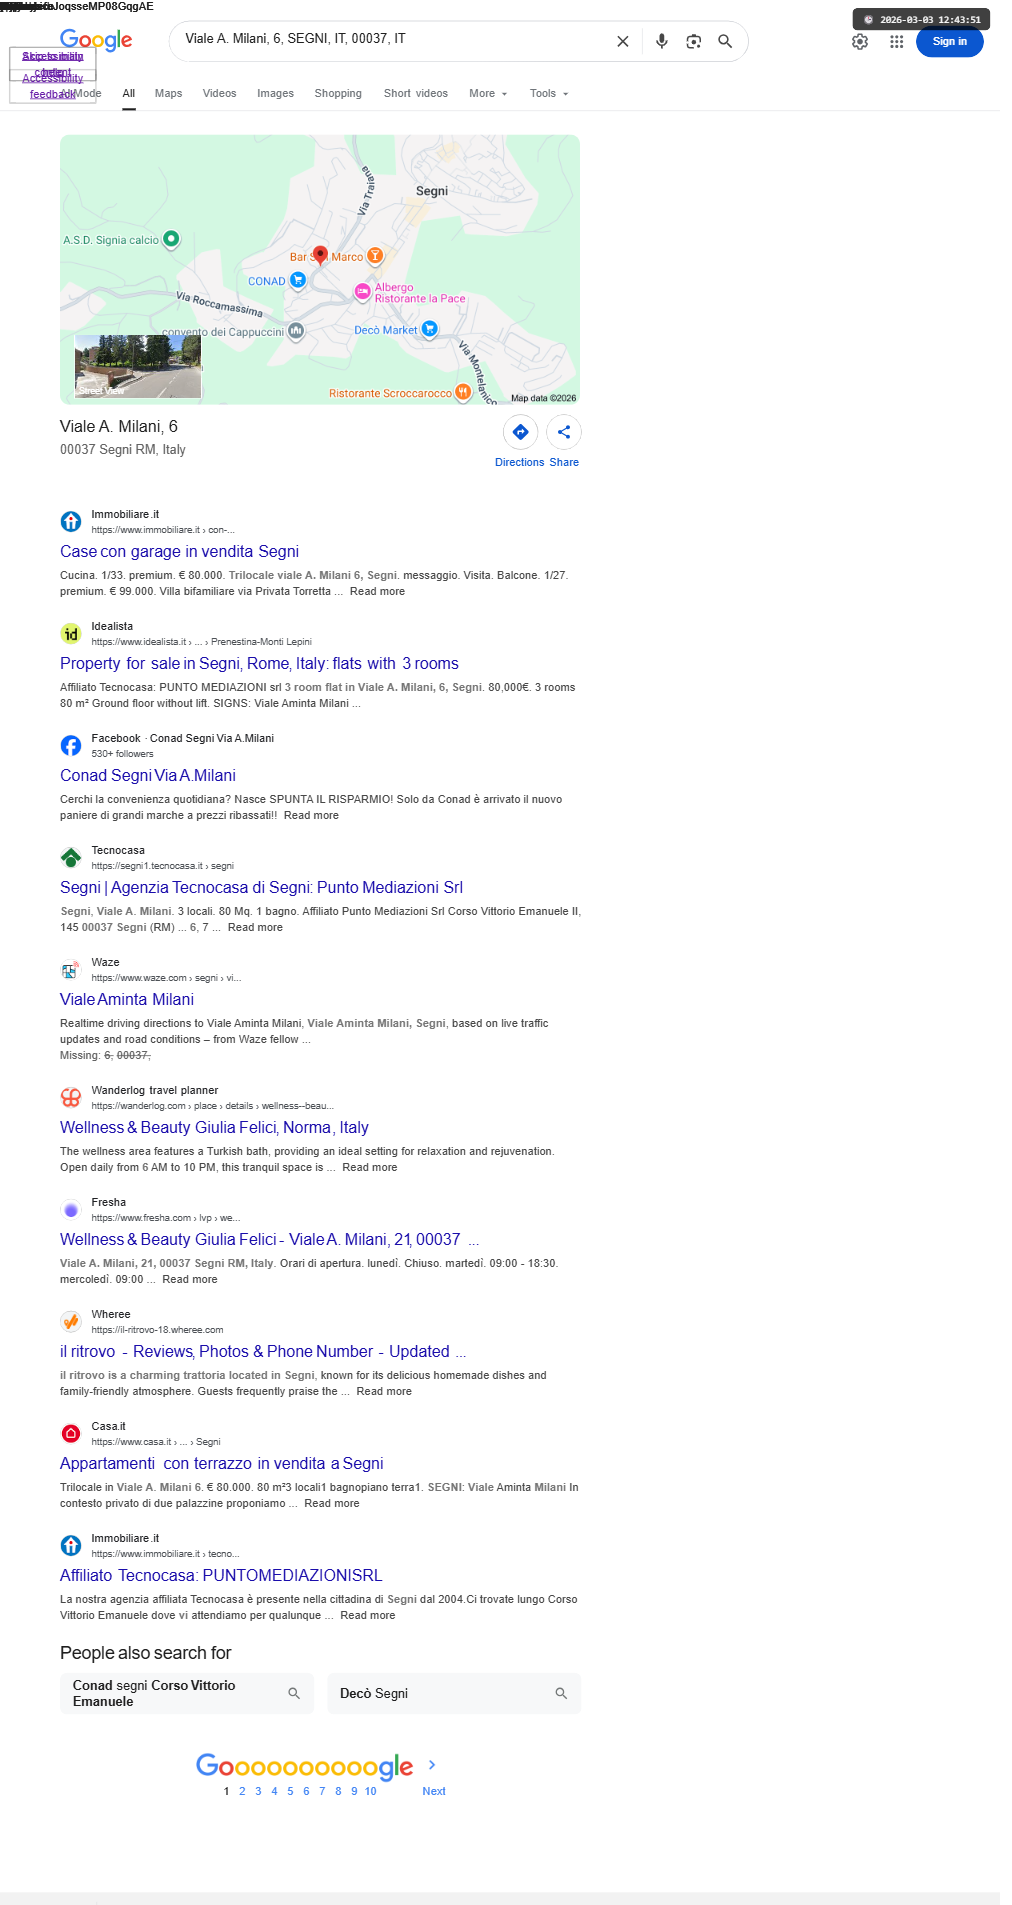Image resolution: width=1012 pixels, height=1905 pixels.
Task: Open search by image camera icon
Action: click(x=693, y=41)
